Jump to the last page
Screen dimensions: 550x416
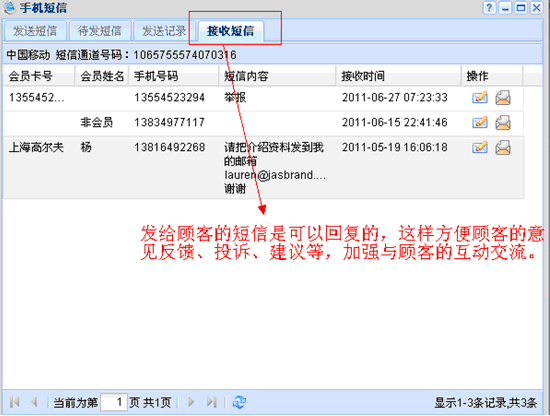[212, 402]
